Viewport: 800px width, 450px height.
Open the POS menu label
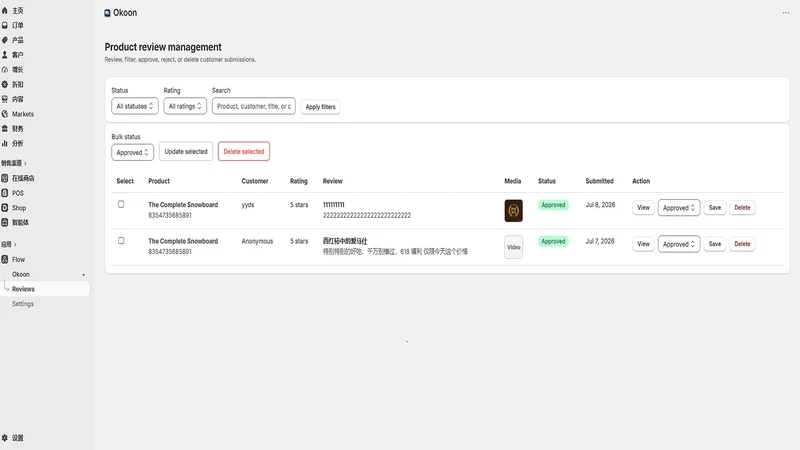[18, 193]
